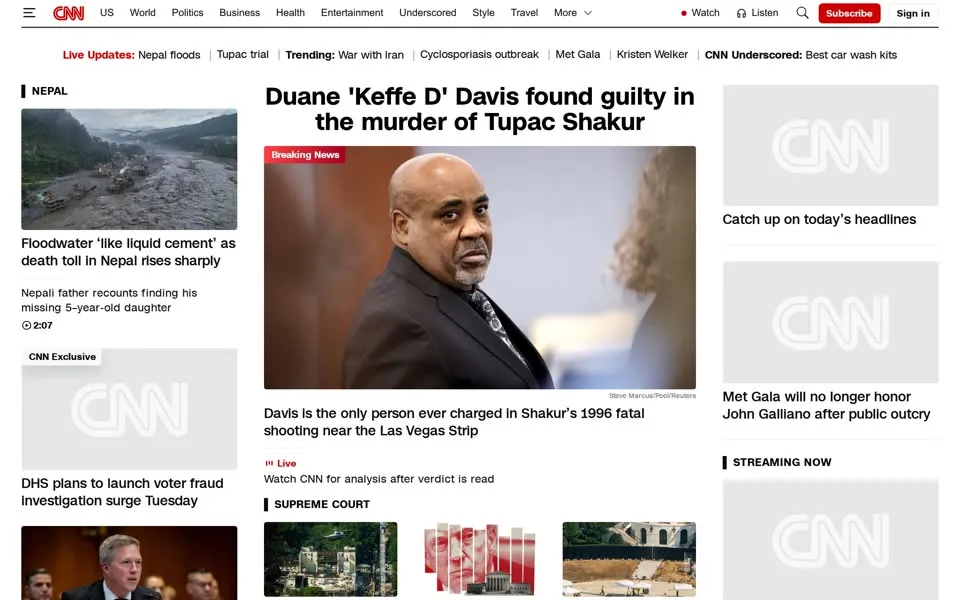Open Catch up on today's headlines
Image resolution: width=960 pixels, height=600 pixels.
click(x=819, y=220)
